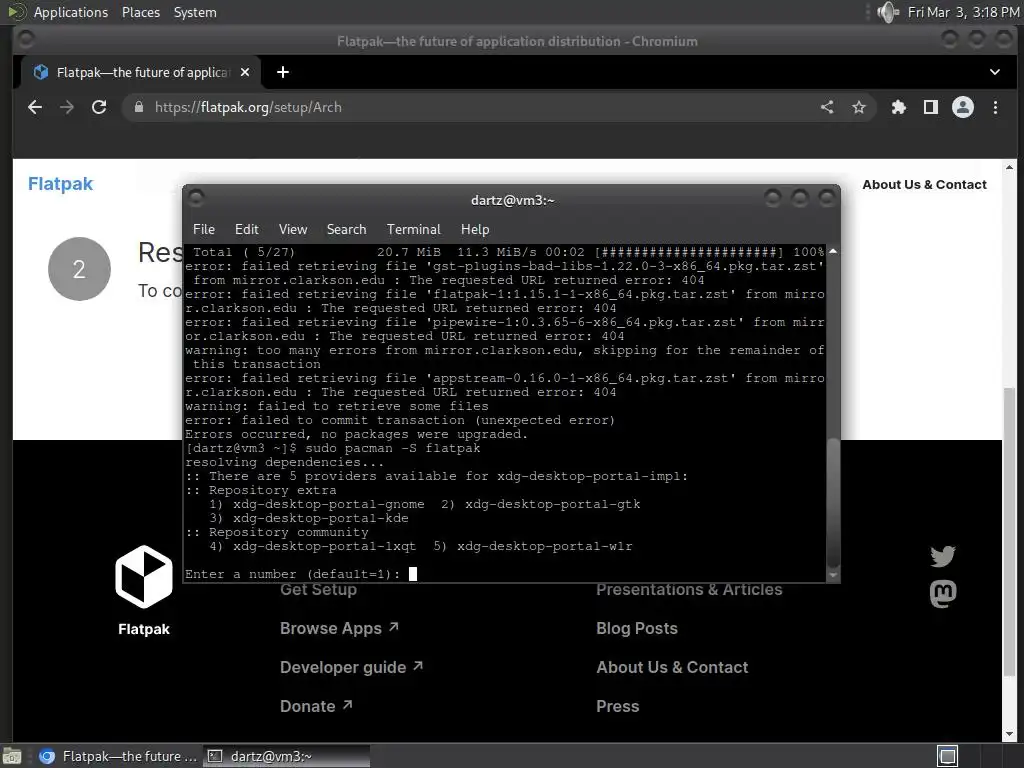The height and width of the screenshot is (768, 1024).
Task: Click the browser page scroll-up arrow
Action: coord(1010,167)
